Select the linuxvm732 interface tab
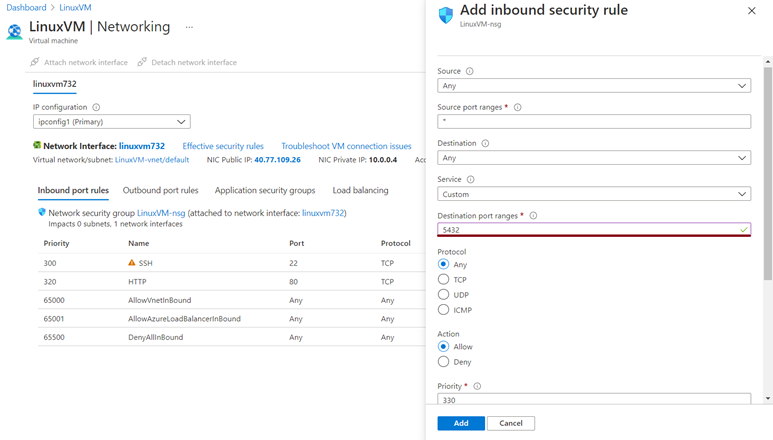 click(55, 84)
